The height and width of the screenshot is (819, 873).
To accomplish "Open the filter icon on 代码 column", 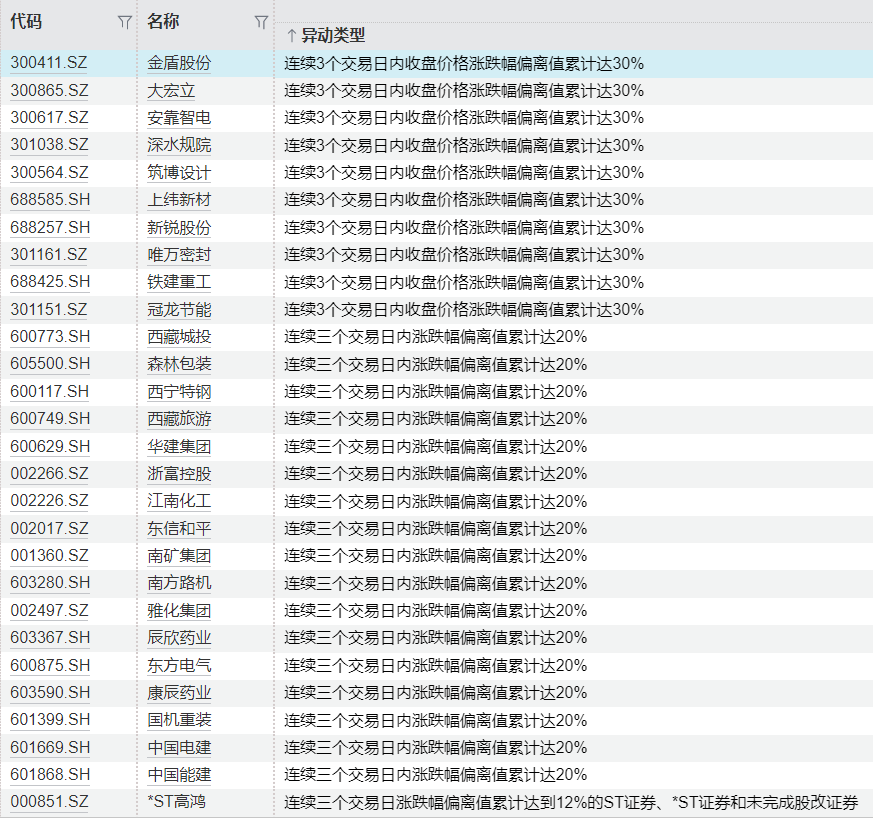I will click(125, 22).
